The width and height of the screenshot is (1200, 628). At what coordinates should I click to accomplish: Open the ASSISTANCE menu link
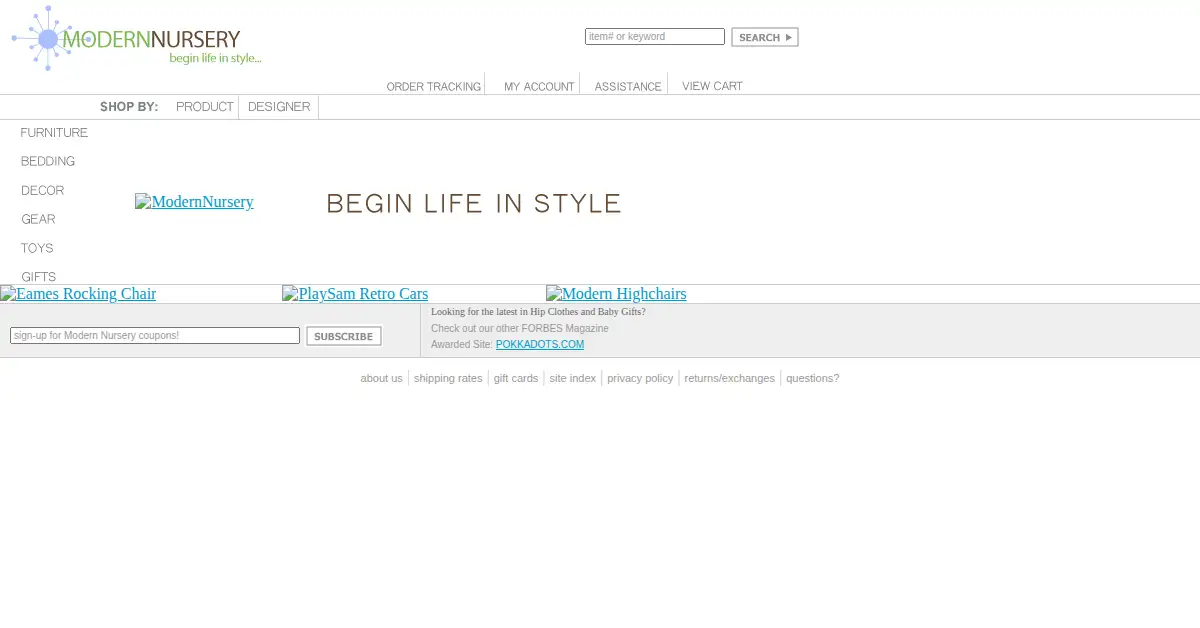(628, 87)
